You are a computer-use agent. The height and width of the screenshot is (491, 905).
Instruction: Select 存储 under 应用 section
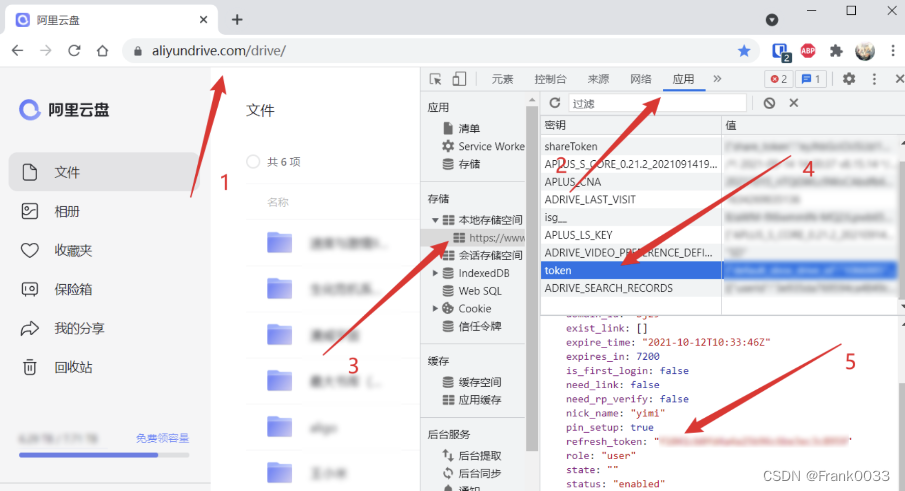(x=462, y=164)
